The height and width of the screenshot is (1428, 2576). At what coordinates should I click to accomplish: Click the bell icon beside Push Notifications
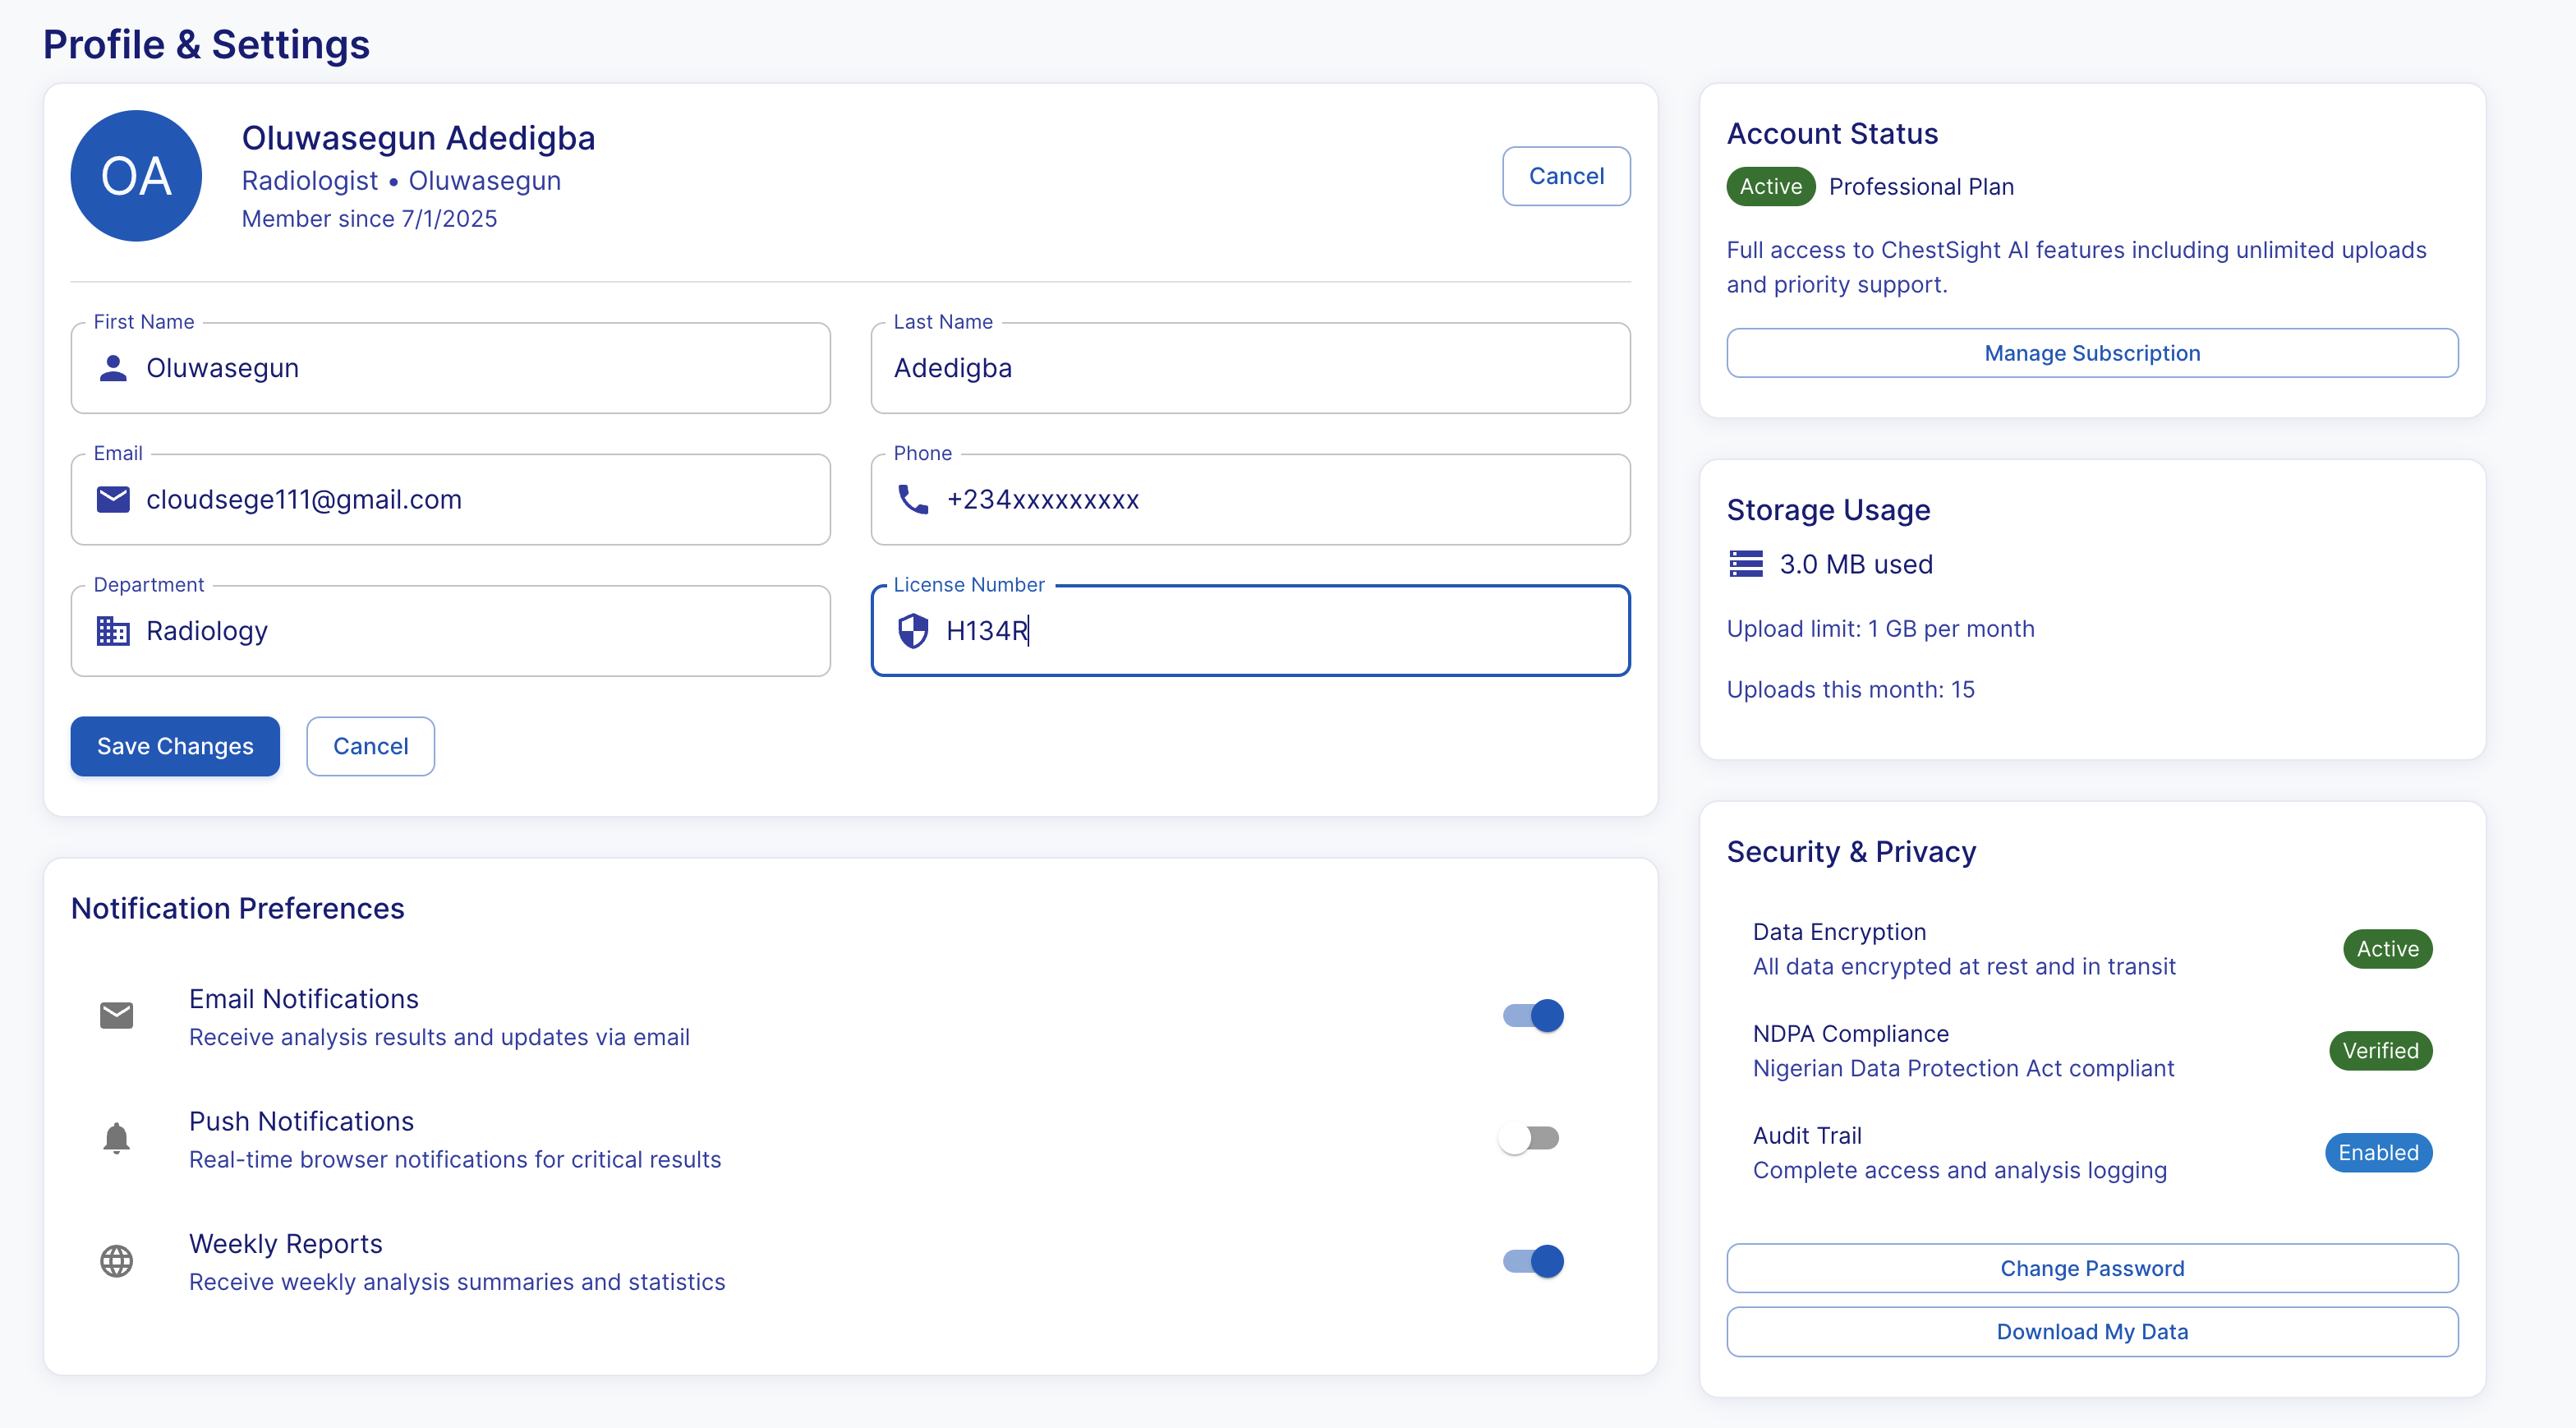117,1138
